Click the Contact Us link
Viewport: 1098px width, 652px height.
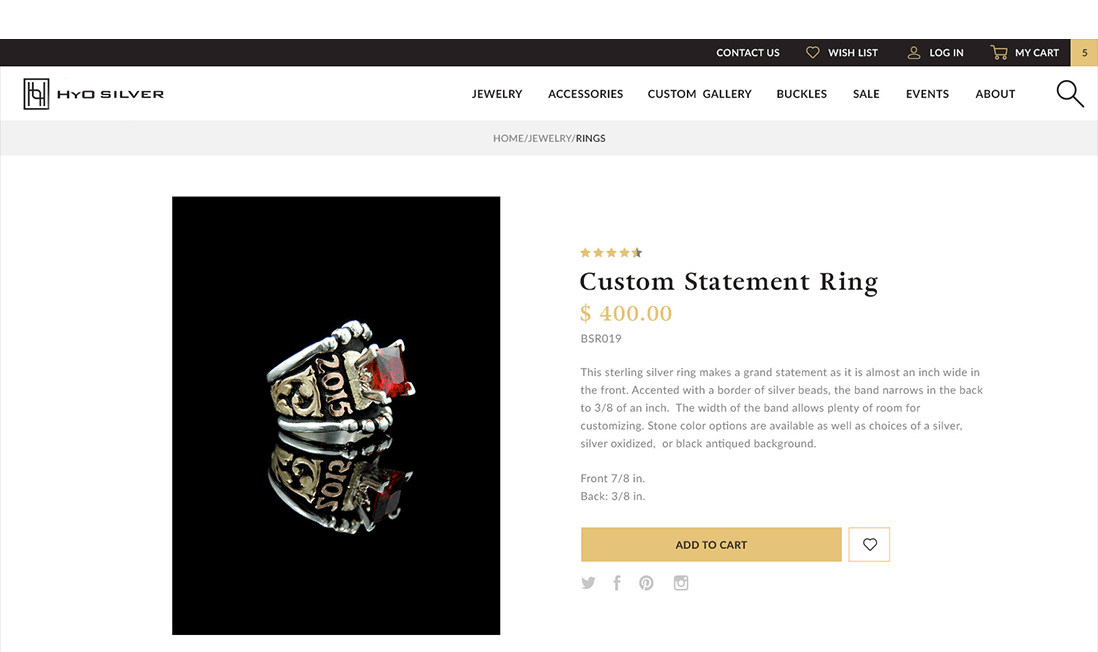click(x=747, y=53)
